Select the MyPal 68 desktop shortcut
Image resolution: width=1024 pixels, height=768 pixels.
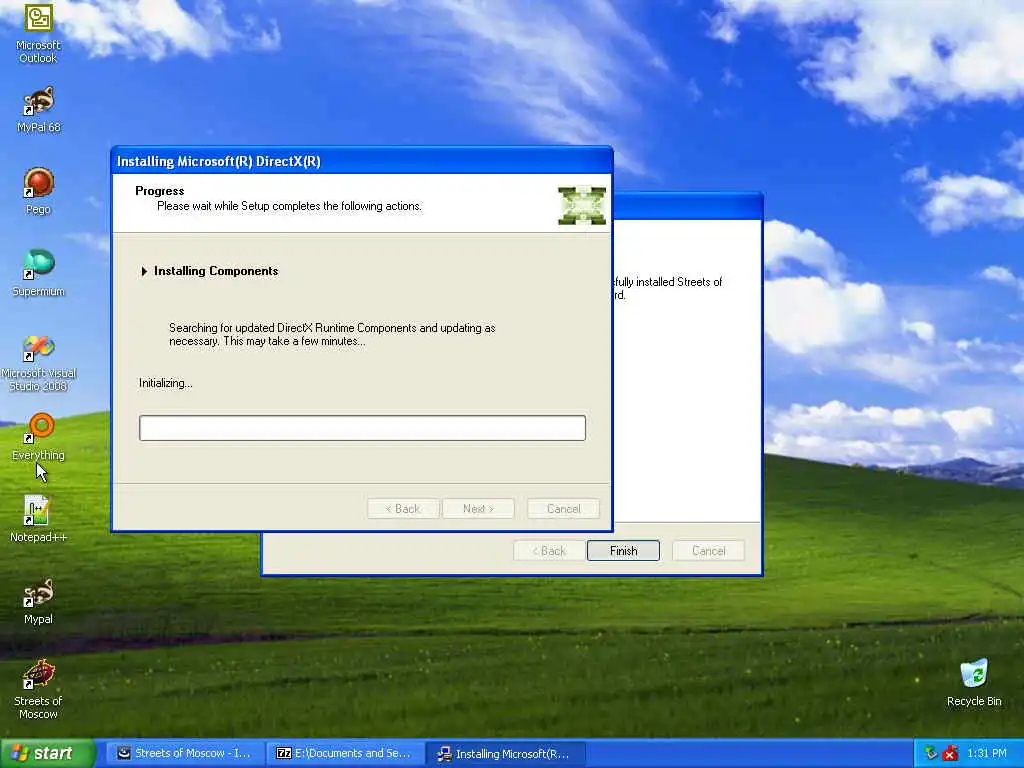point(38,110)
